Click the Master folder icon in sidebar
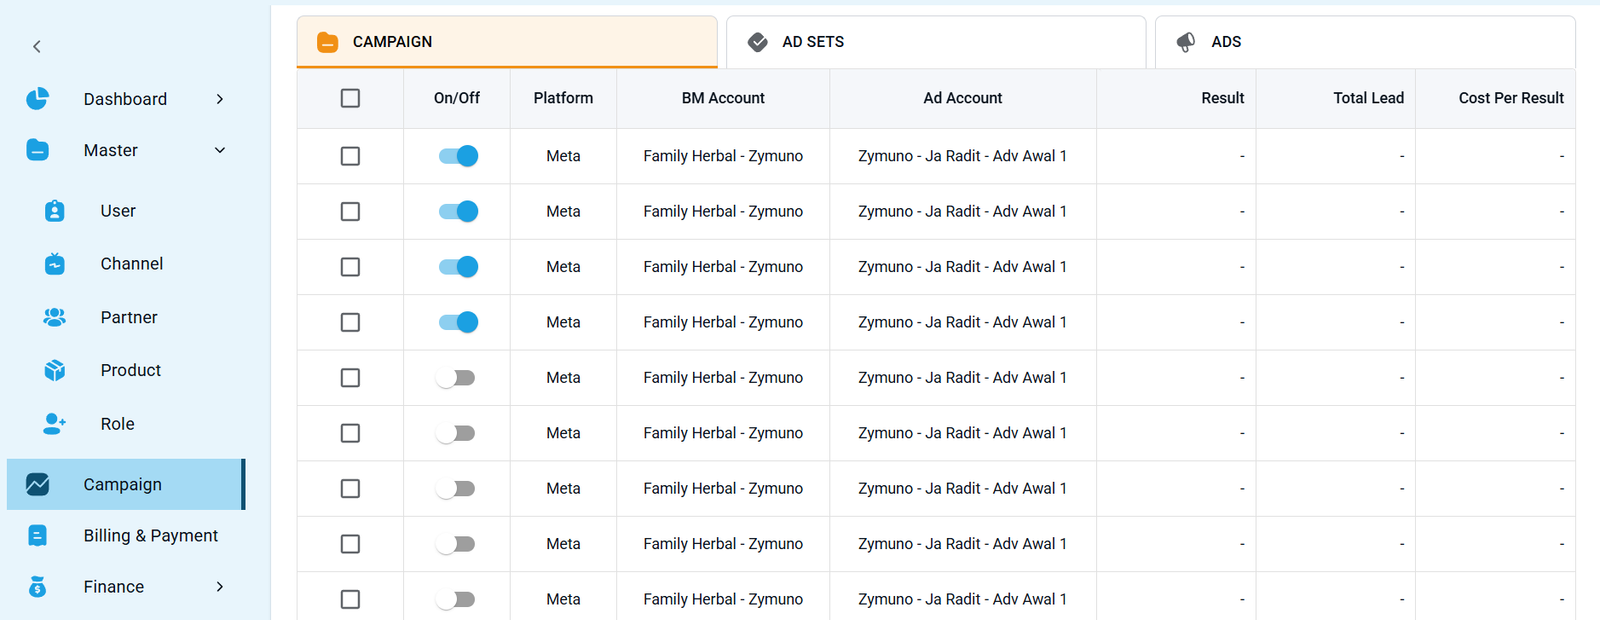This screenshot has width=1600, height=620. [x=37, y=150]
